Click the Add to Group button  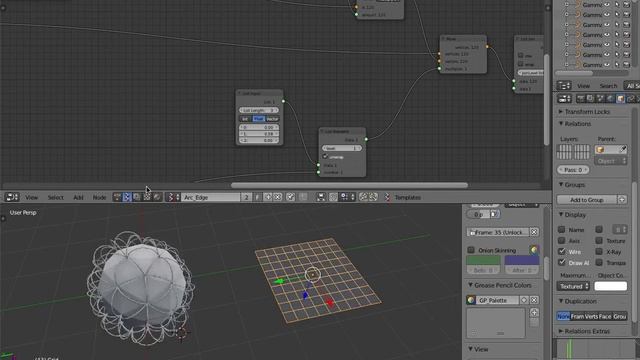point(587,200)
